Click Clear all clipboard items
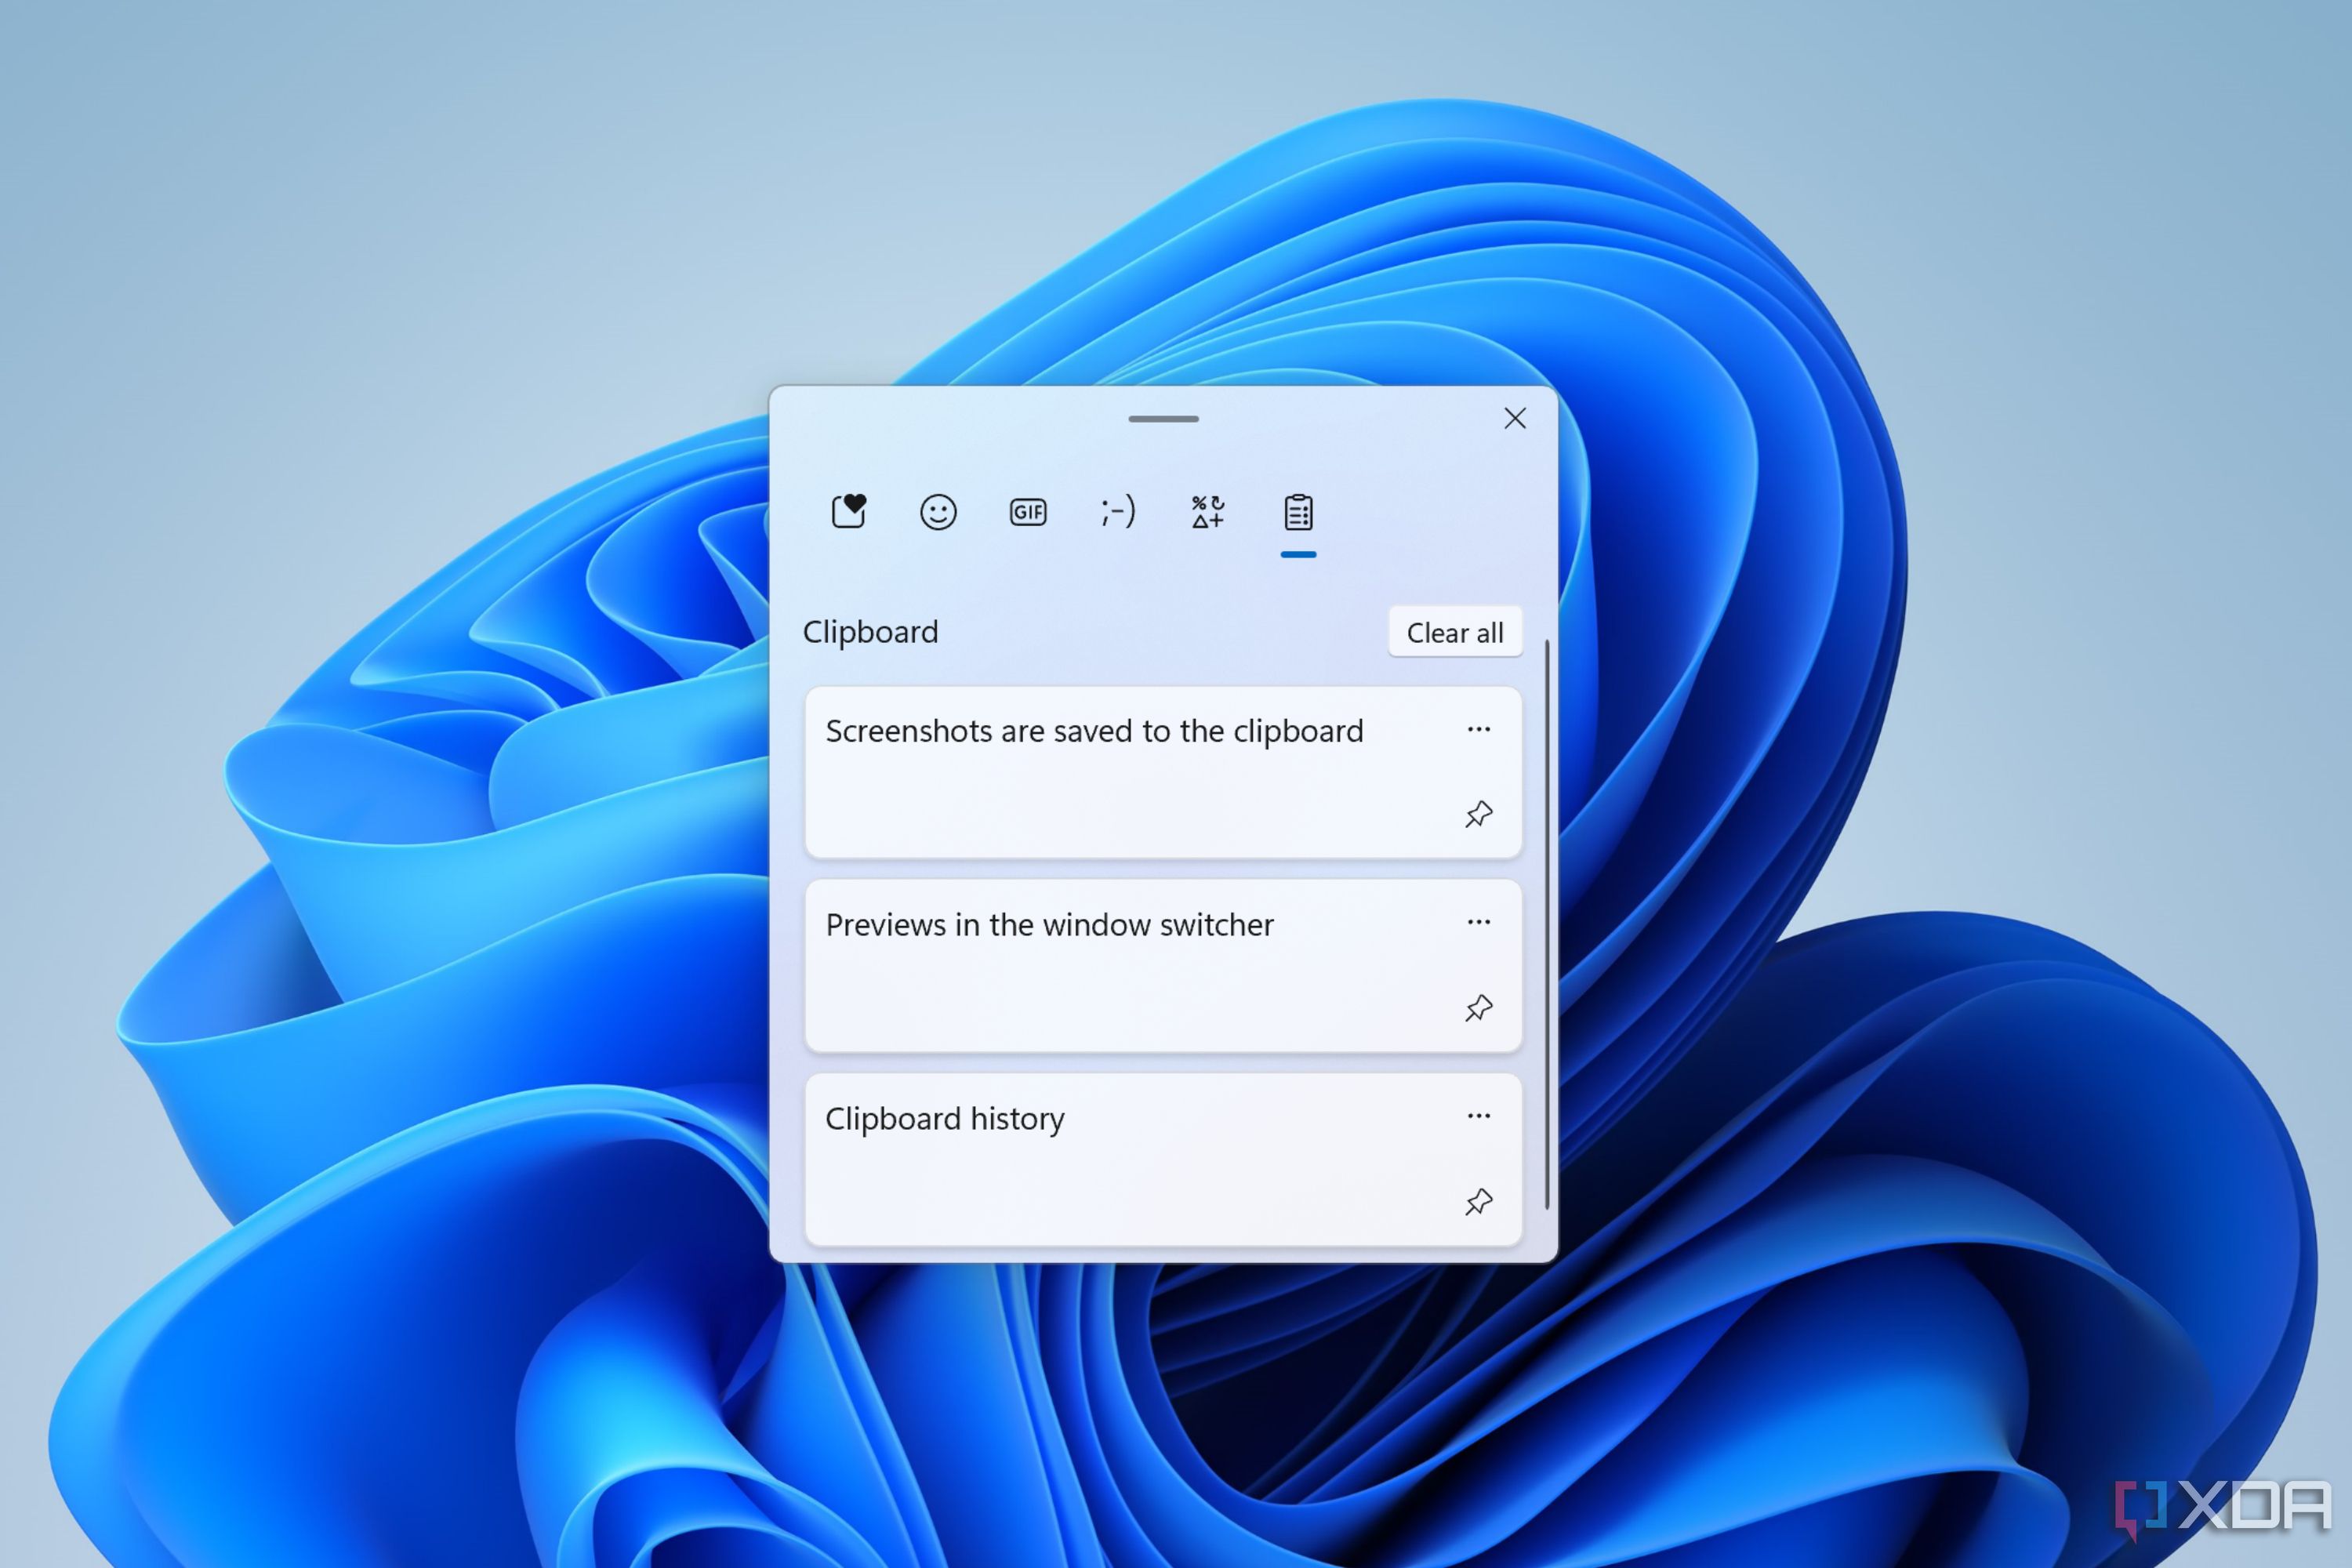Image resolution: width=2352 pixels, height=1568 pixels. 1456,633
